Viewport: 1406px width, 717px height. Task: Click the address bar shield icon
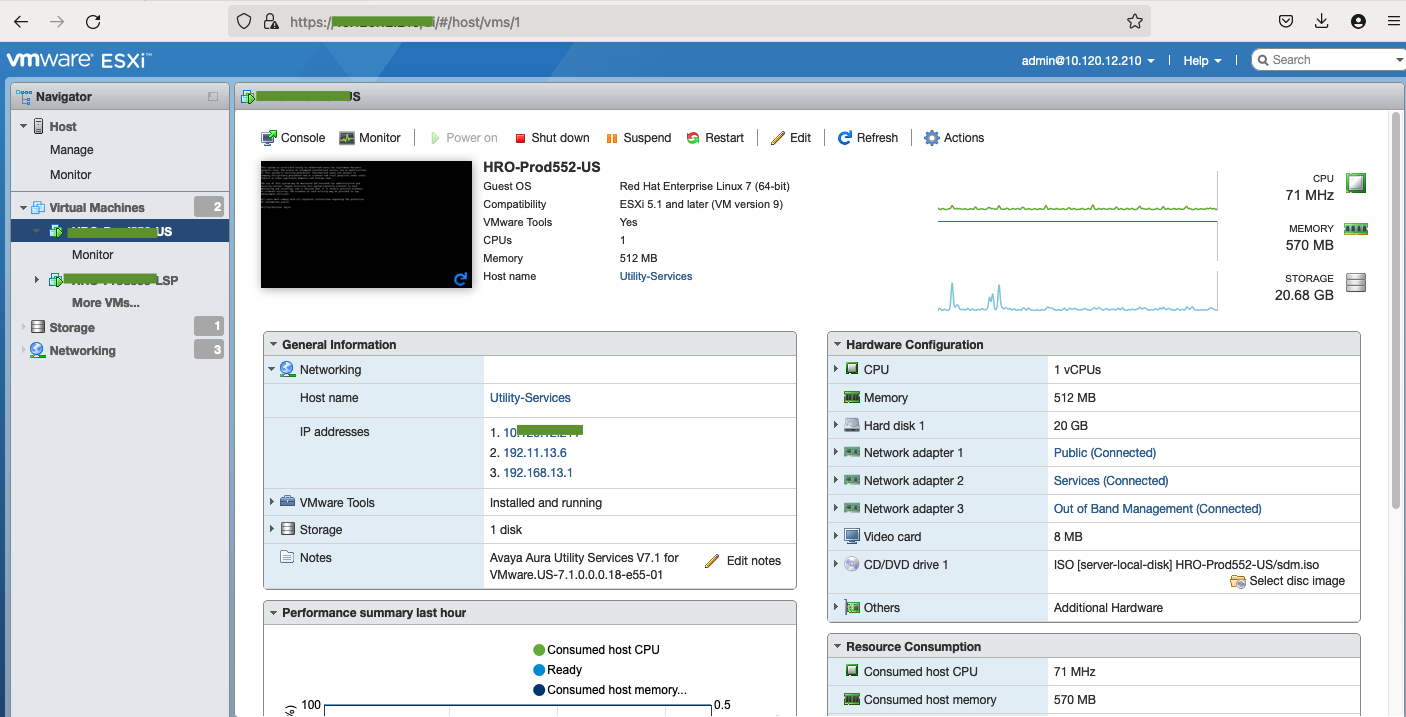[x=244, y=21]
